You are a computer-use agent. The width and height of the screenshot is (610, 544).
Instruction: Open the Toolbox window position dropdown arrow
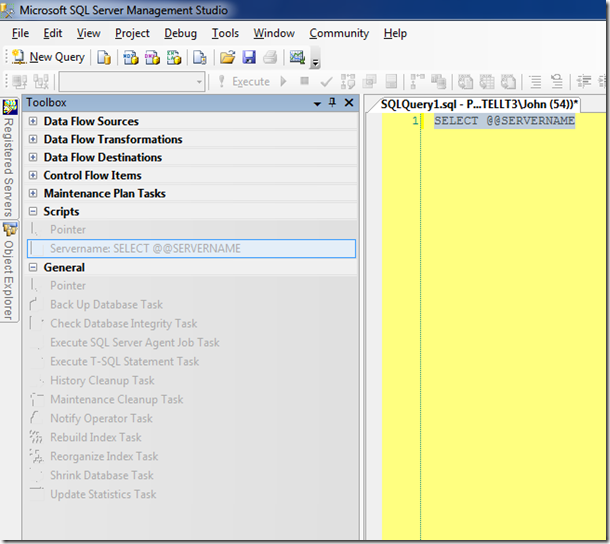click(317, 104)
